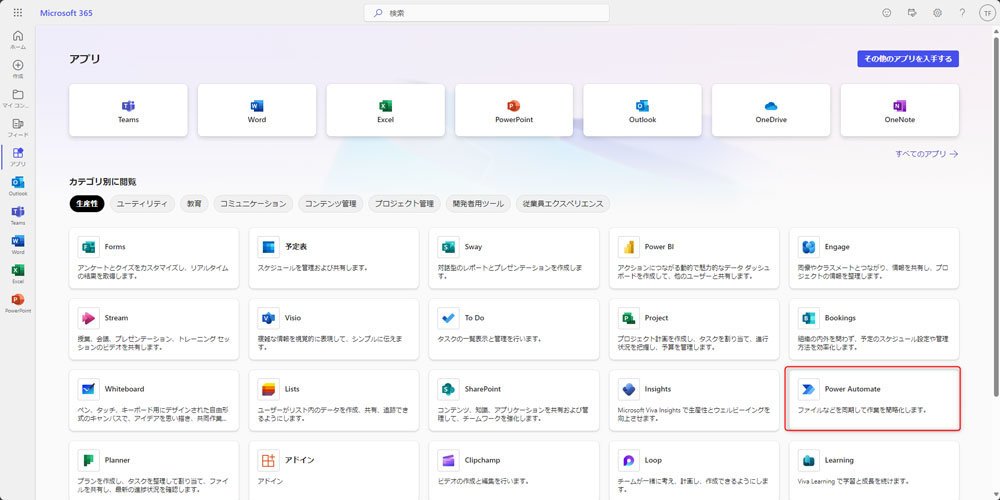Screen dimensions: 1000x500
Task: Open PowerPoint from the left sidebar
Action: click(18, 304)
